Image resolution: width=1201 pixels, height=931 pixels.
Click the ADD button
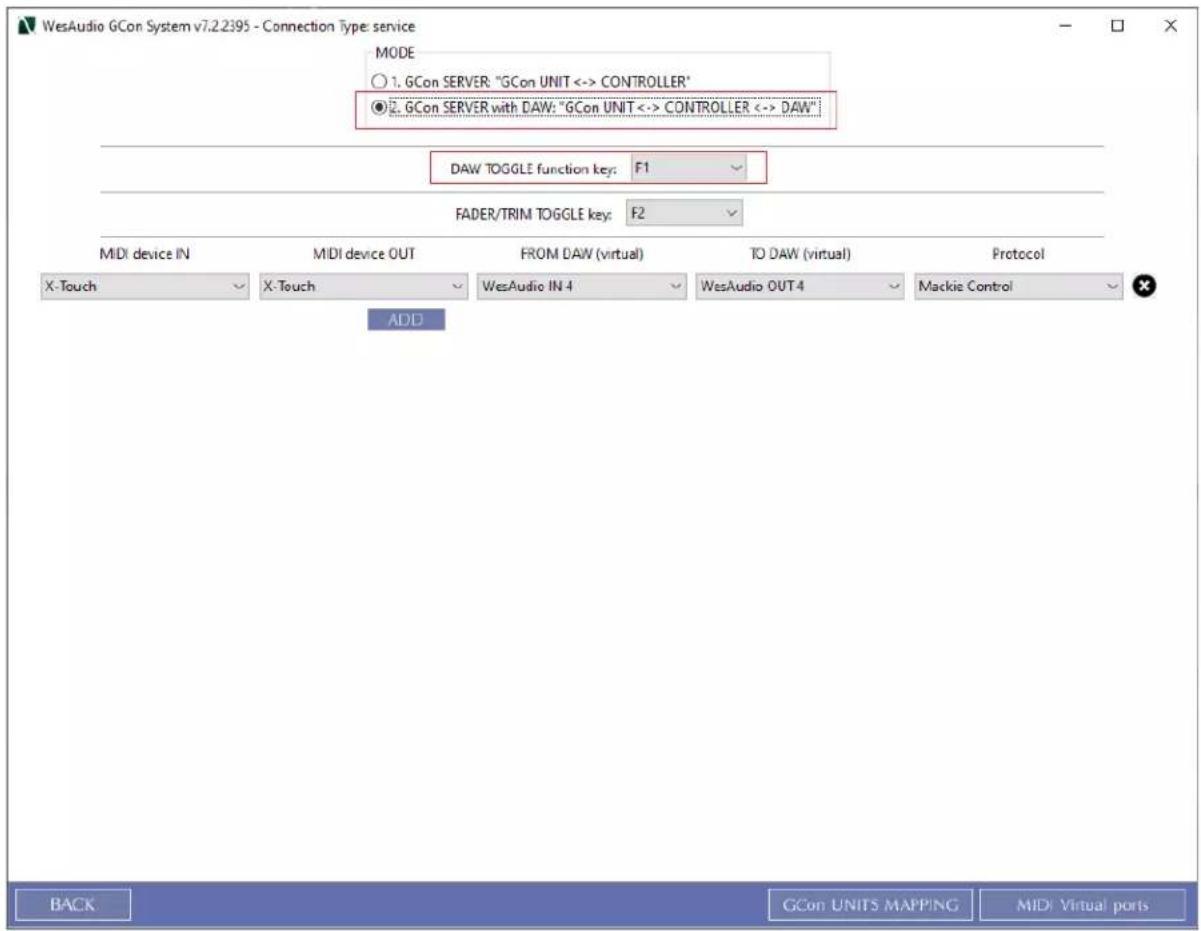click(406, 320)
